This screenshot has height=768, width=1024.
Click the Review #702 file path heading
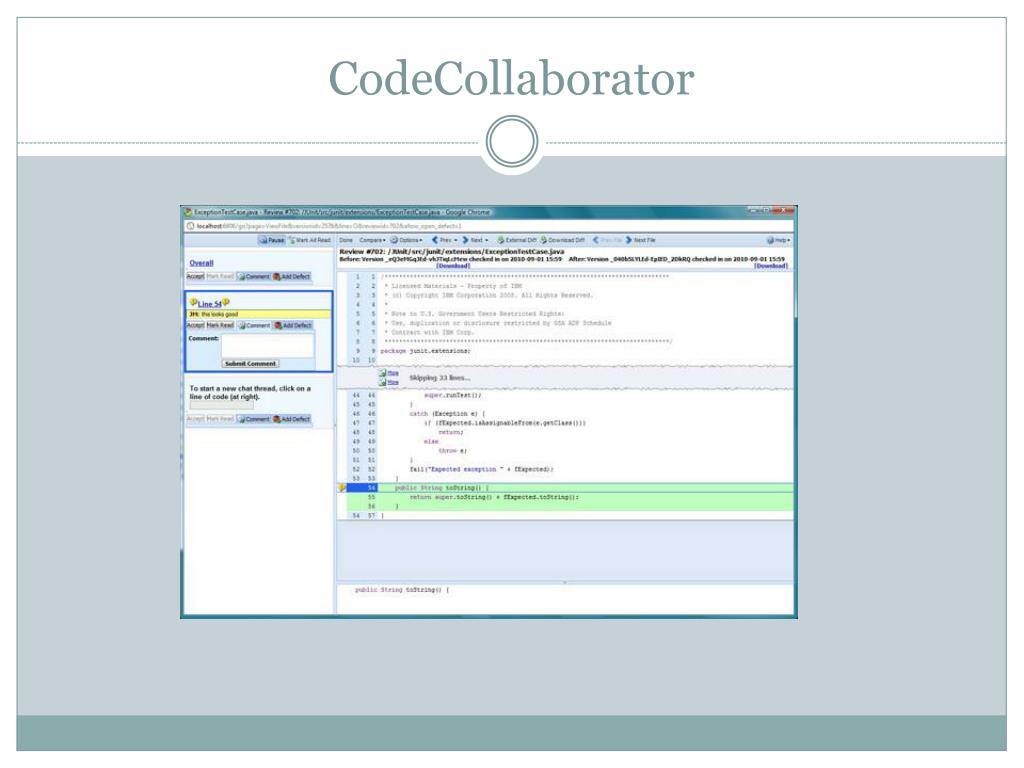452,251
